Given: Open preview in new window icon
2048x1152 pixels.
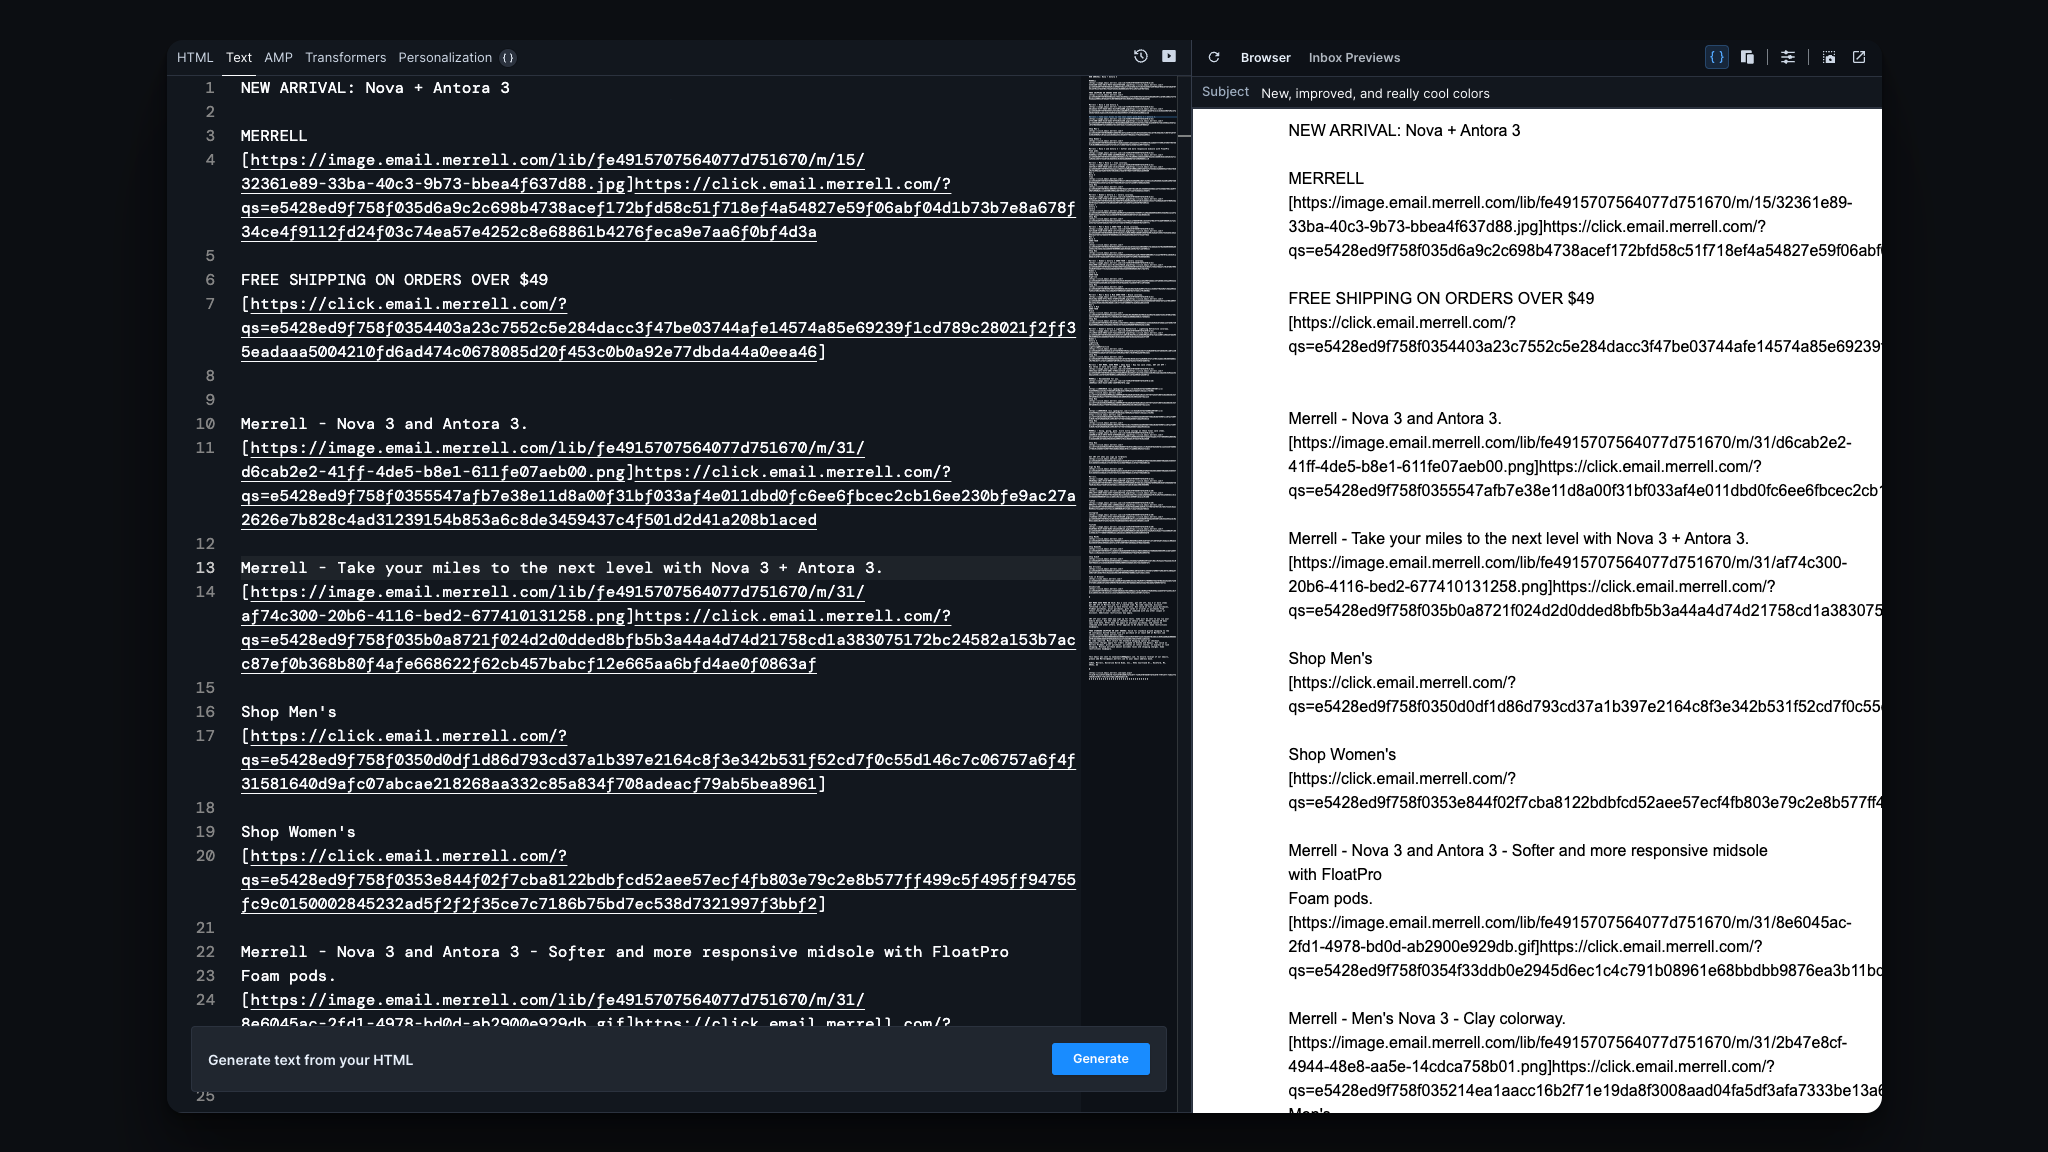Looking at the screenshot, I should pos(1859,57).
